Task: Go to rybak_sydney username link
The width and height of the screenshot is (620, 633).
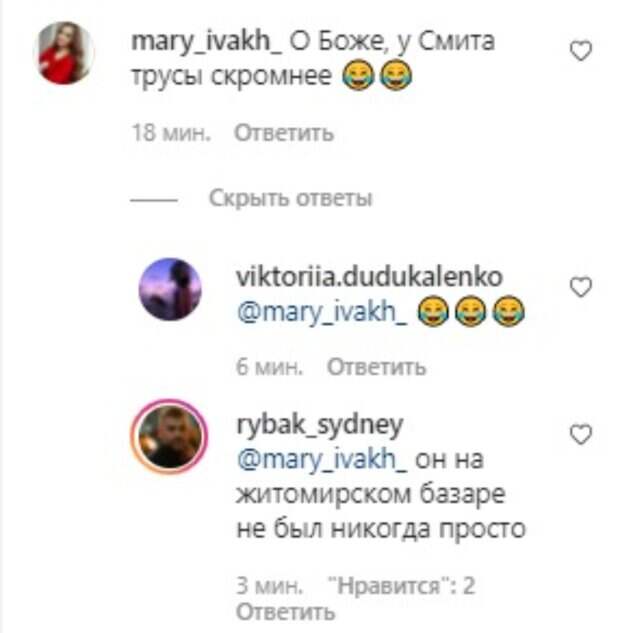Action: (x=320, y=425)
